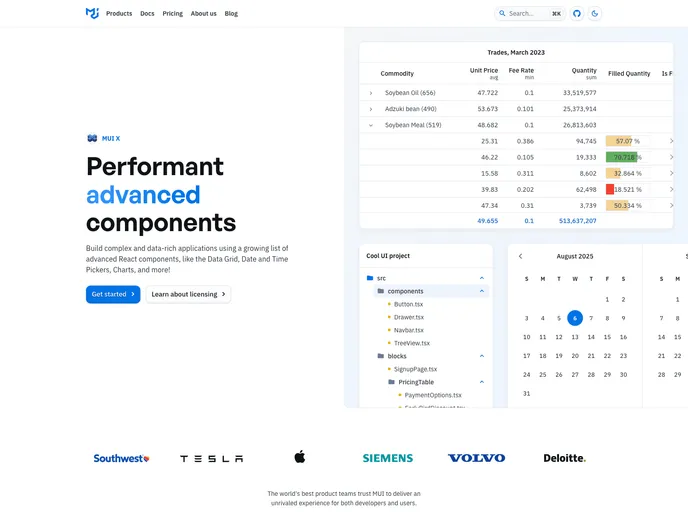The image size is (688, 512).
Task: Click the components folder icon
Action: tap(381, 291)
